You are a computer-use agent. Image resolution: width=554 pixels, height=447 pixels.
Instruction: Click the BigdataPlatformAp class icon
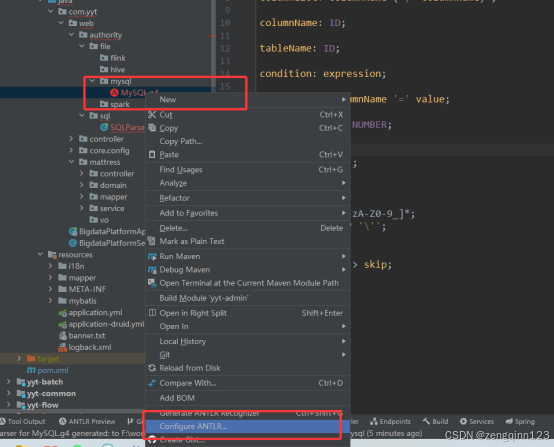pos(73,231)
